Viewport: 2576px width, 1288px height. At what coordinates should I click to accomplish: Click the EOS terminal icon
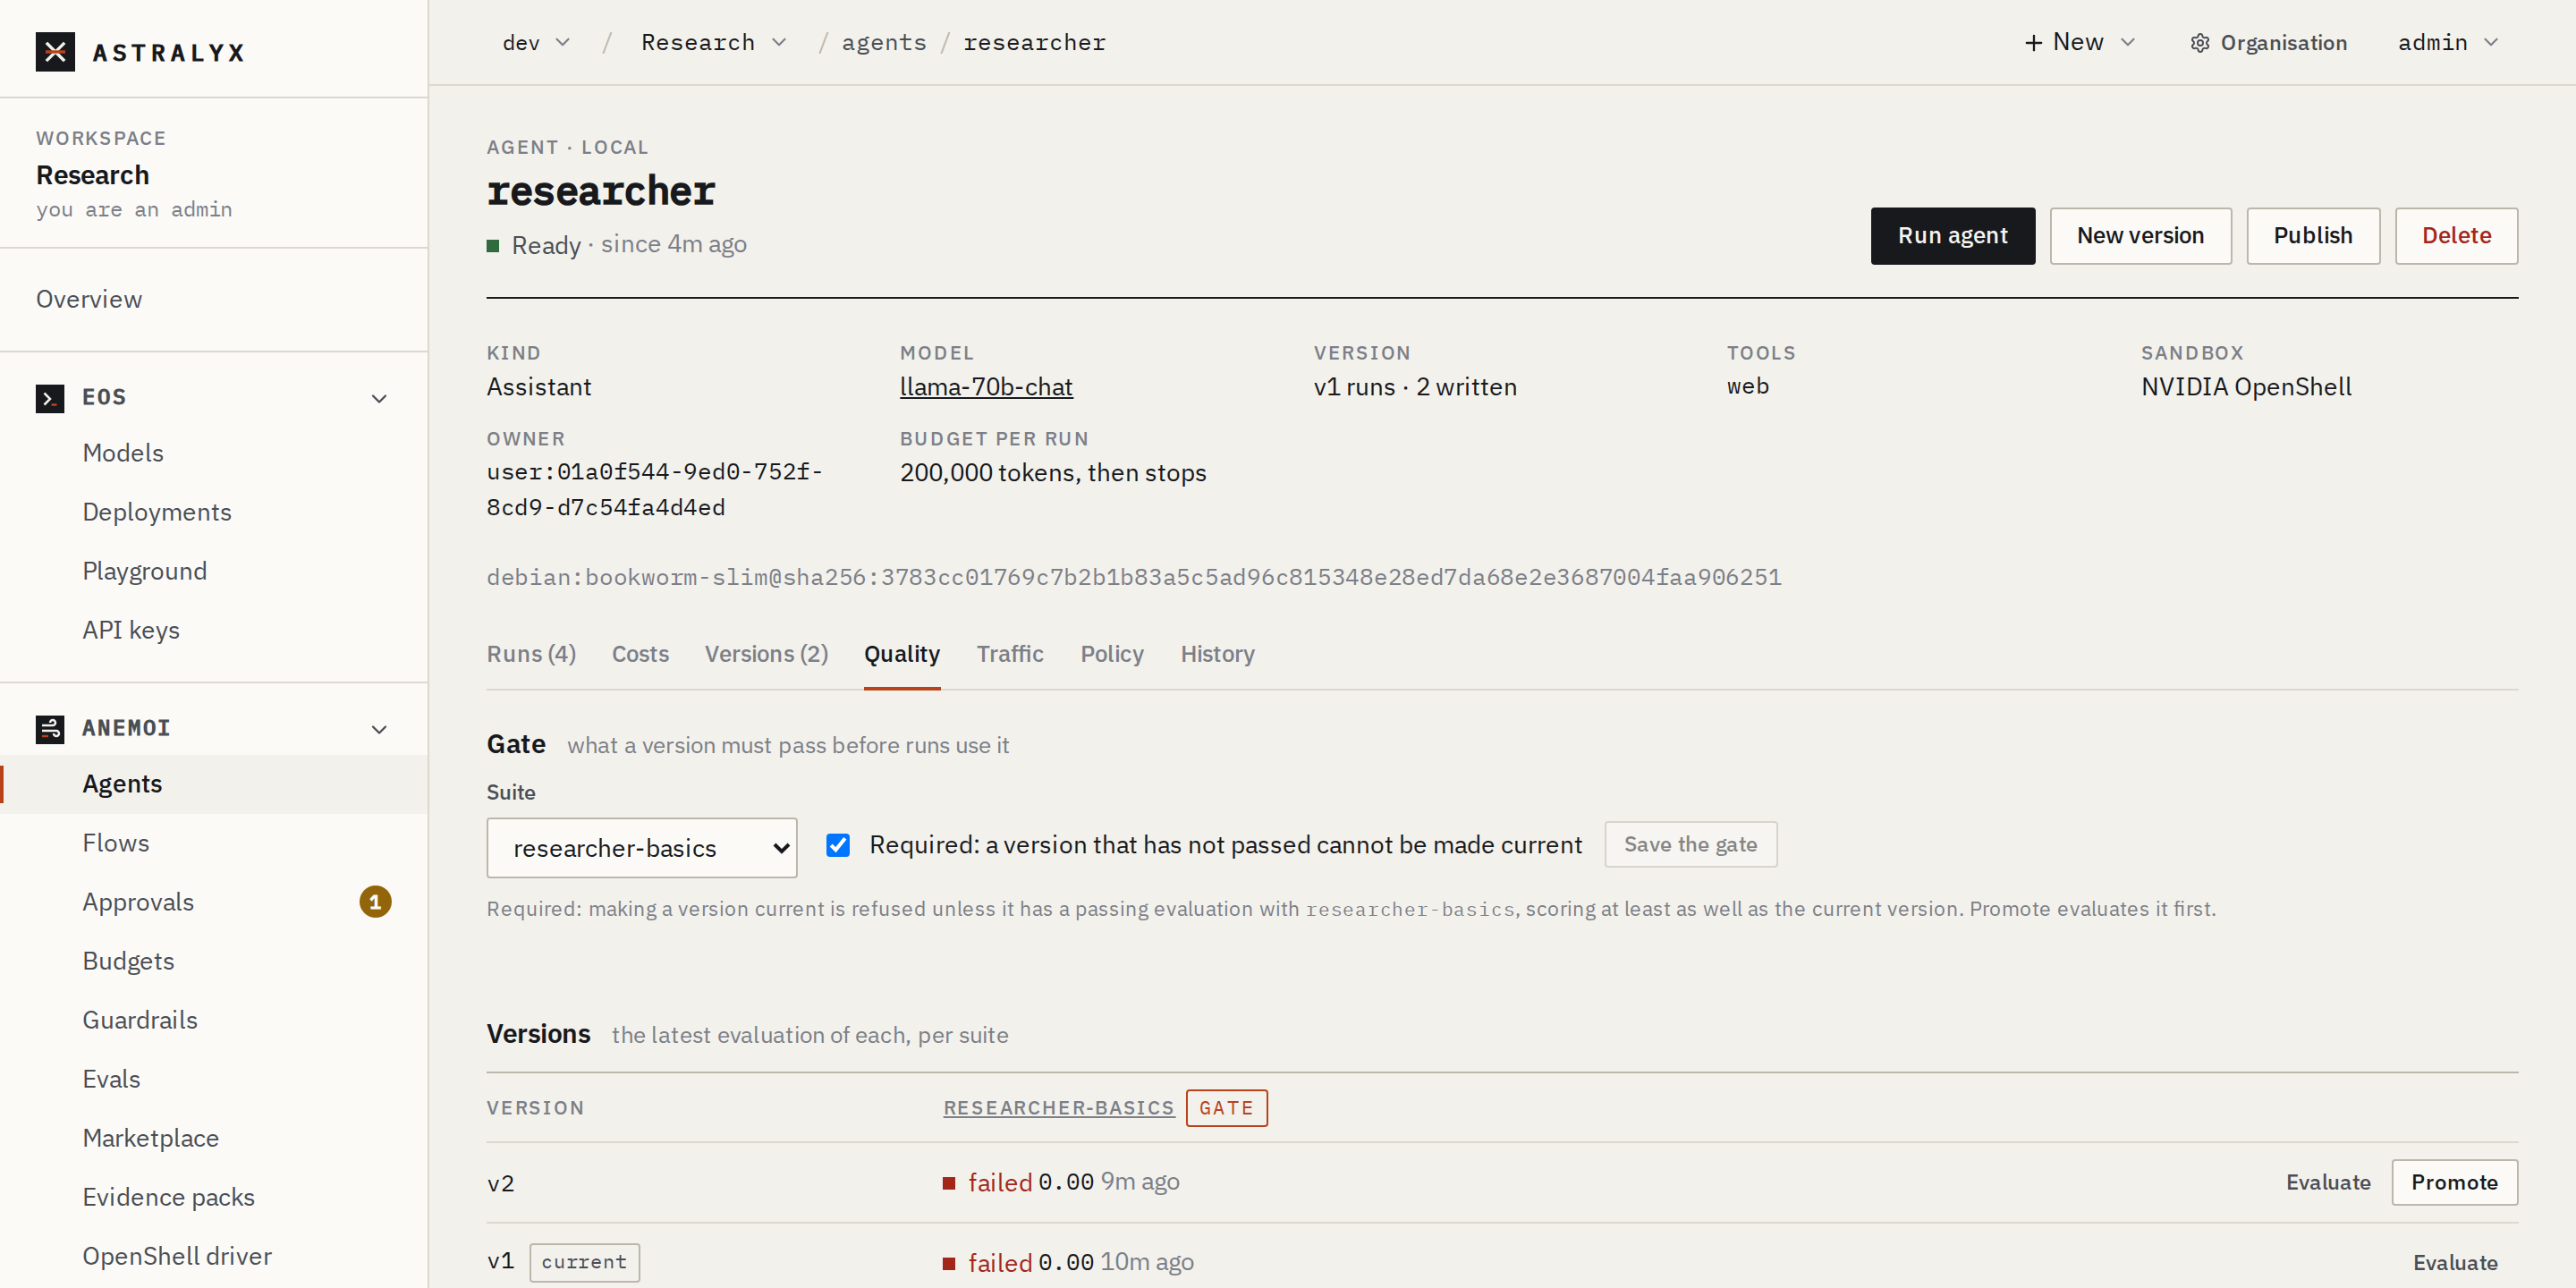(50, 398)
